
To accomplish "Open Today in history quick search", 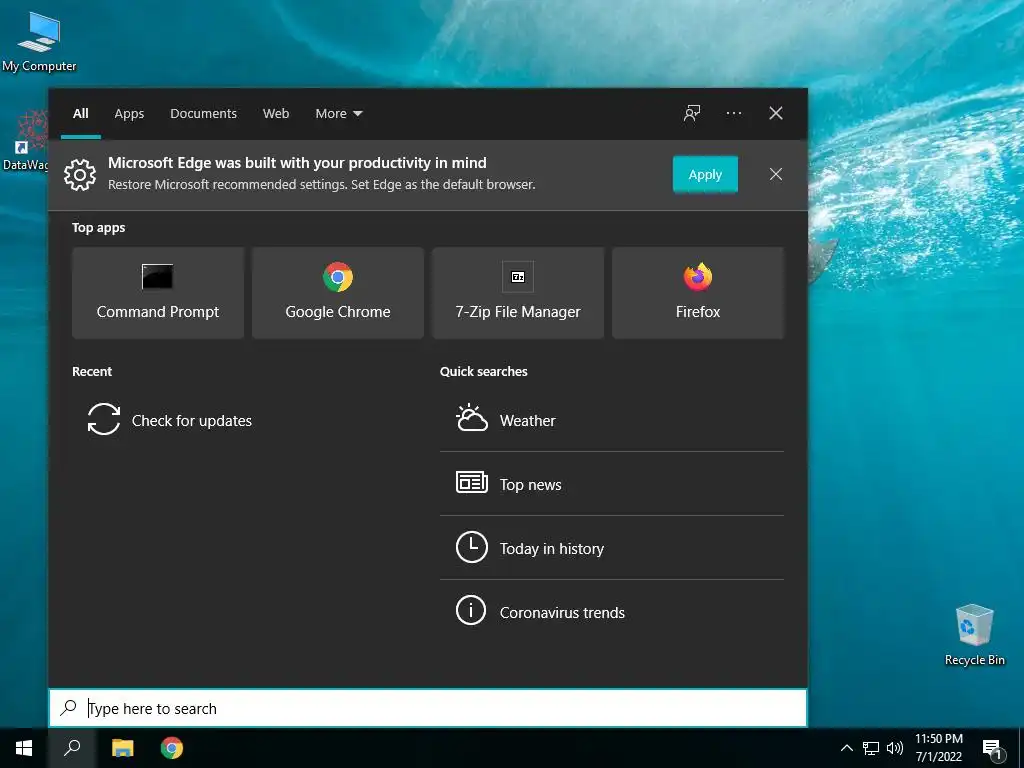I will coord(612,548).
